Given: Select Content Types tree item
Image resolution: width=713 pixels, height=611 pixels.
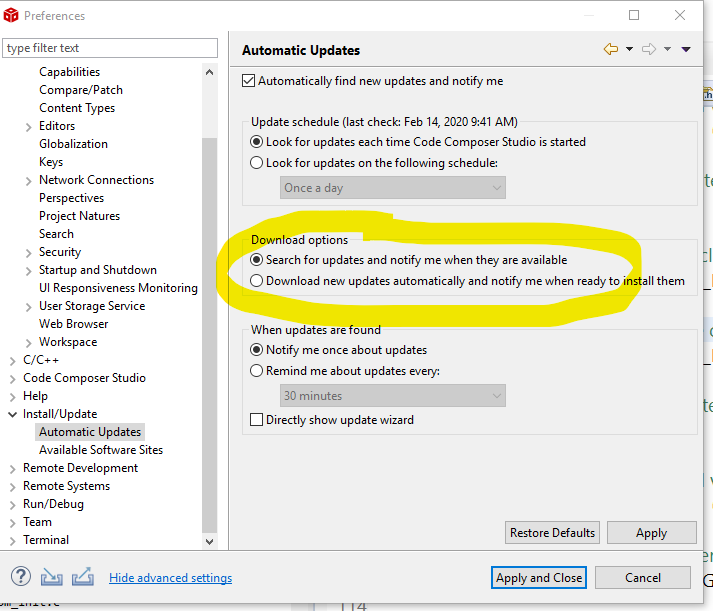Looking at the screenshot, I should pyautogui.click(x=77, y=108).
